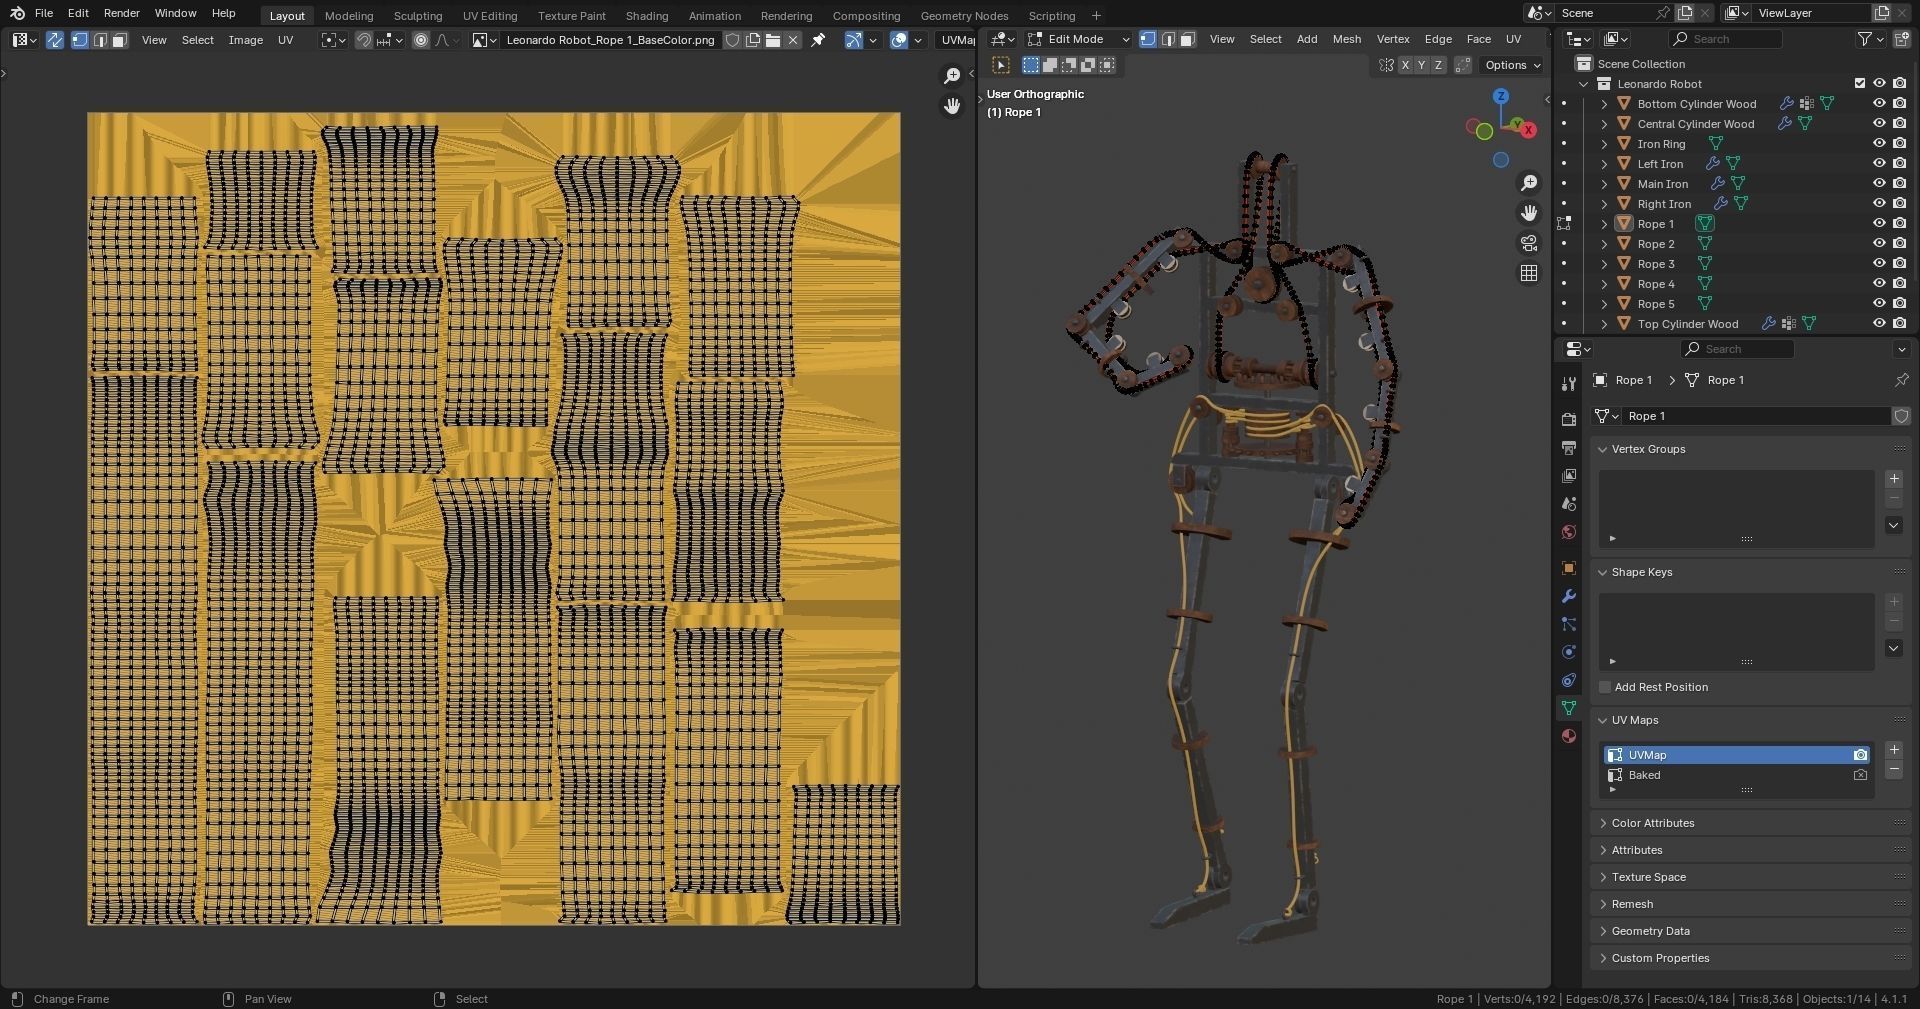Check the Add Rest Position checkbox
1920x1009 pixels.
pyautogui.click(x=1605, y=687)
